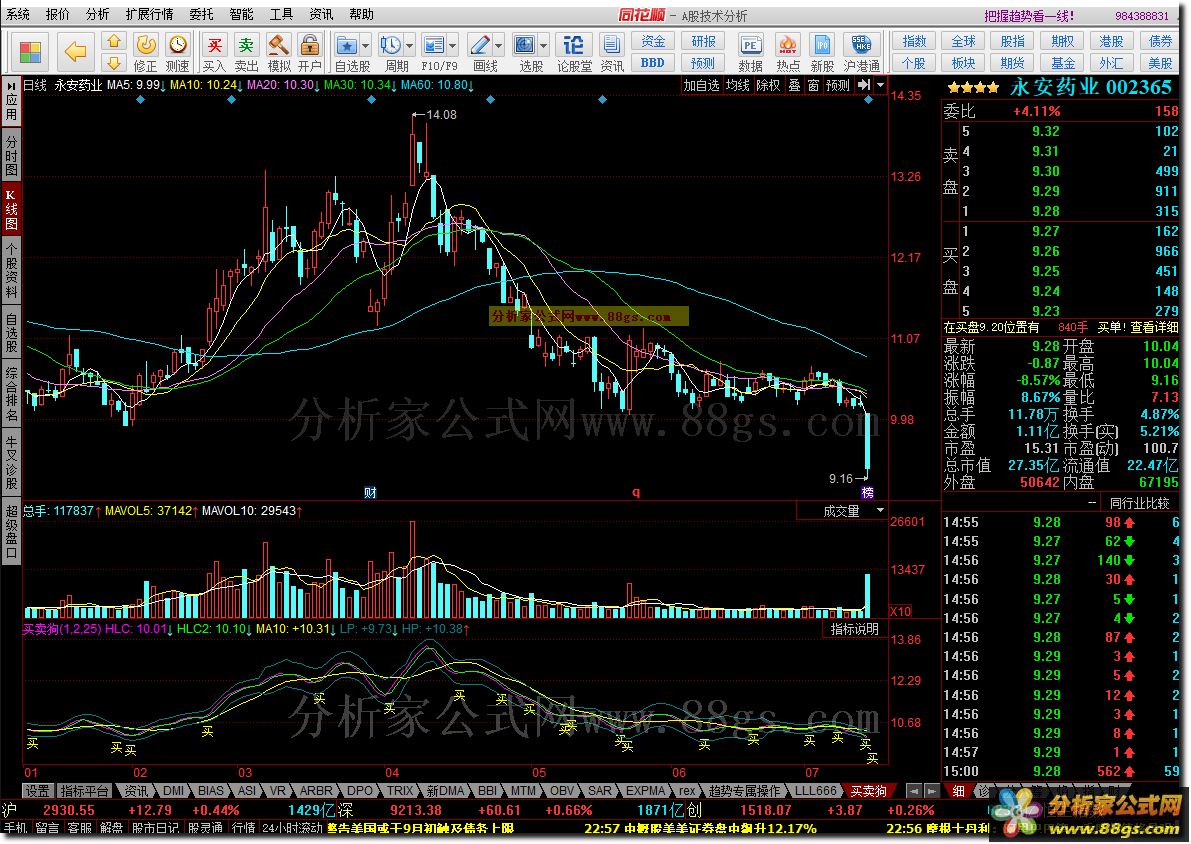Open the 模拟 gavel simulation icon
Screen dimensions: 1191x844
coord(278,52)
